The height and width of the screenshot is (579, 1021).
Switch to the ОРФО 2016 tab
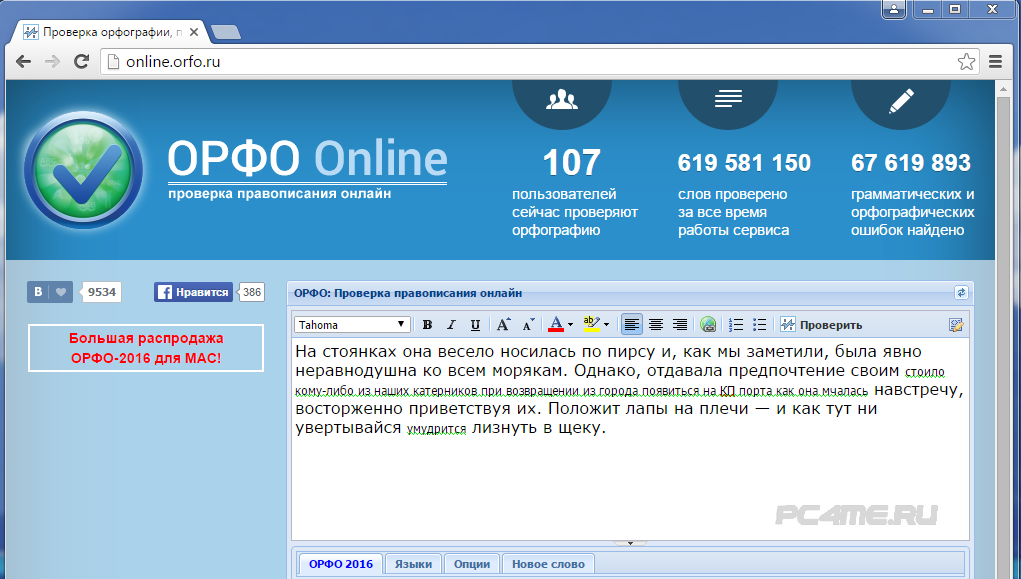click(x=341, y=564)
